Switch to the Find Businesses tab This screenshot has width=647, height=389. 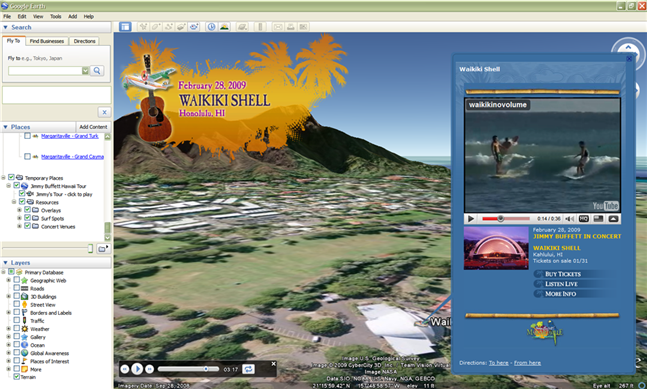coord(47,41)
